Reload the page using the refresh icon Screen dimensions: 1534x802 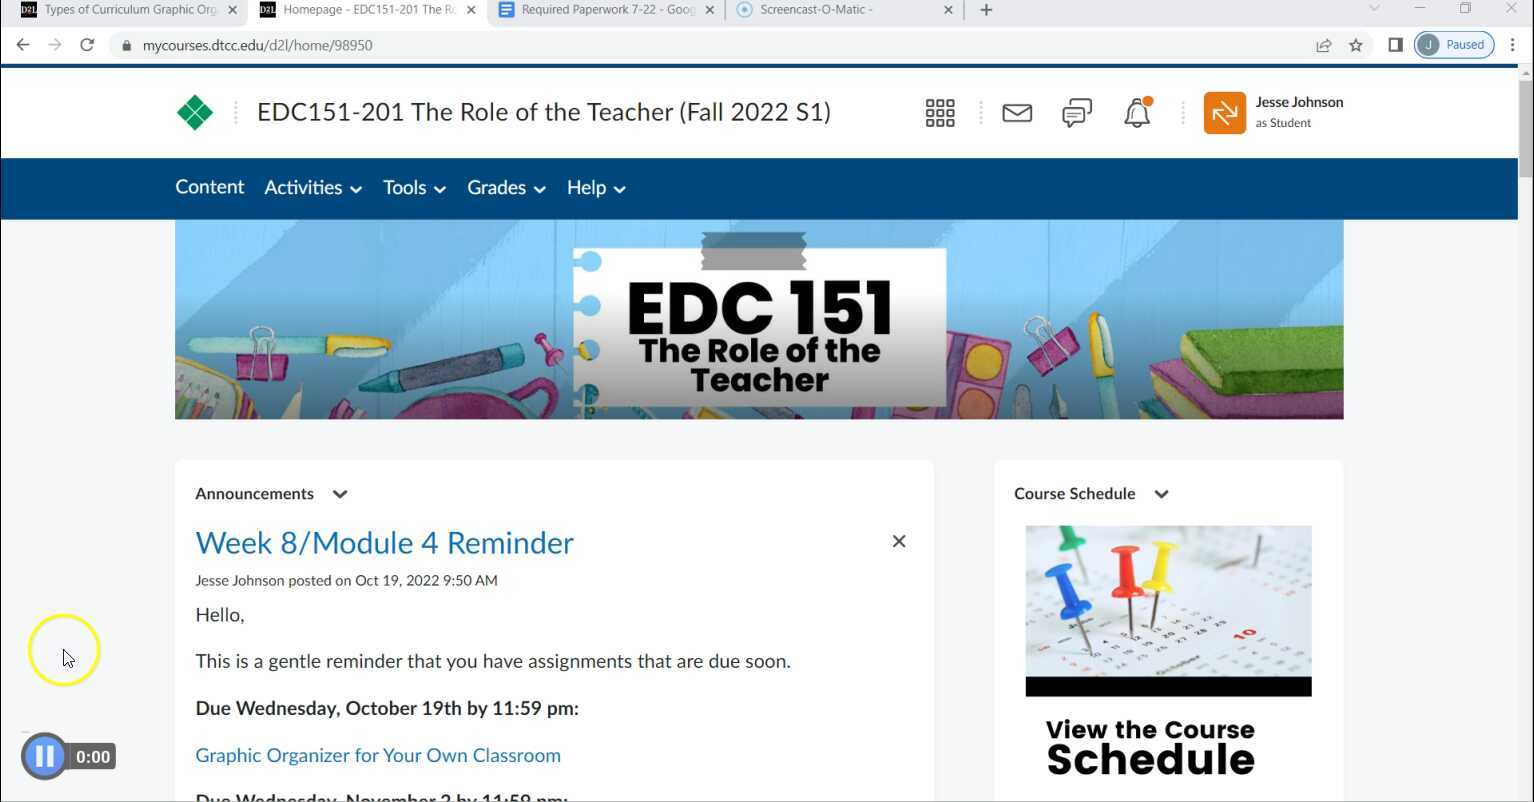[x=87, y=45]
